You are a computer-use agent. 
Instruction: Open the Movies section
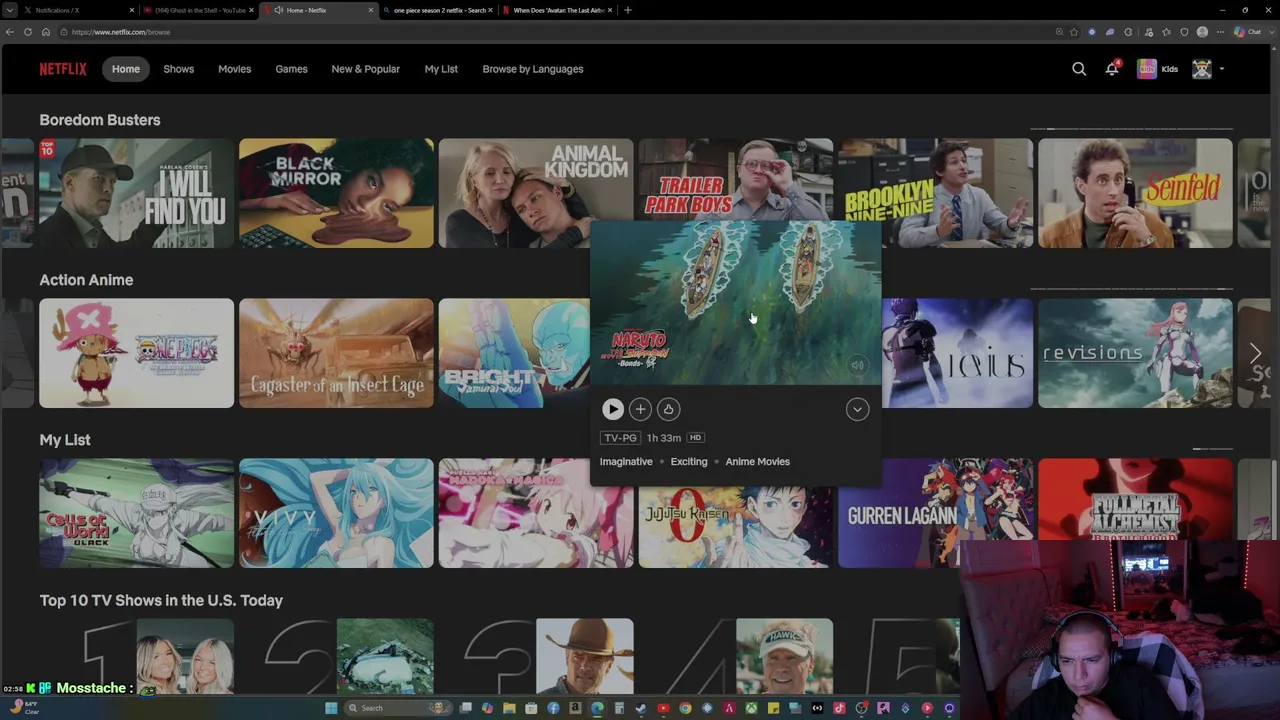[x=235, y=69]
